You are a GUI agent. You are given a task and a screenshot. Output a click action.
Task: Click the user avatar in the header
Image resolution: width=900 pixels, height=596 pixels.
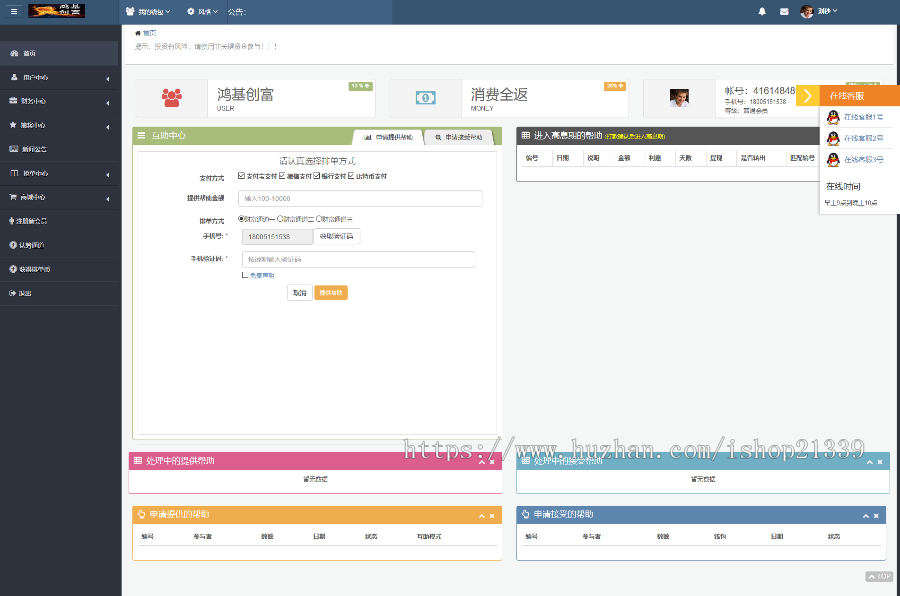[807, 11]
